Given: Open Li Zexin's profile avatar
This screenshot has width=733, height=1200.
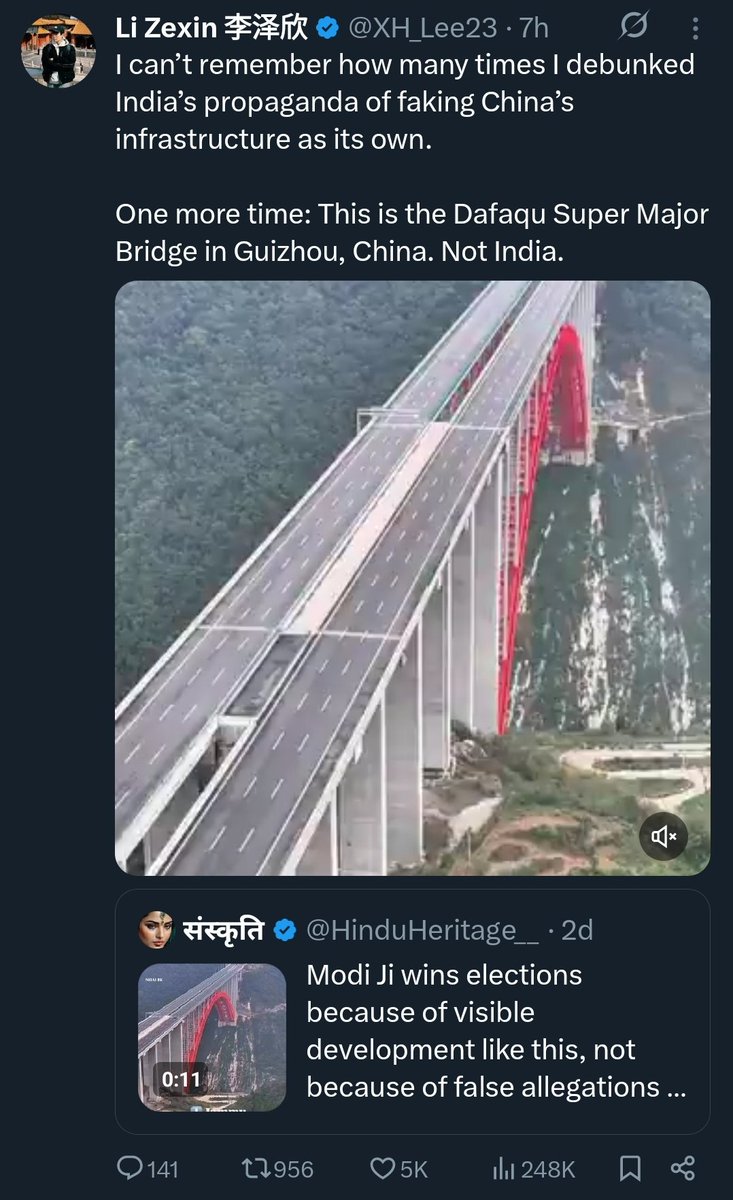Looking at the screenshot, I should point(58,50).
